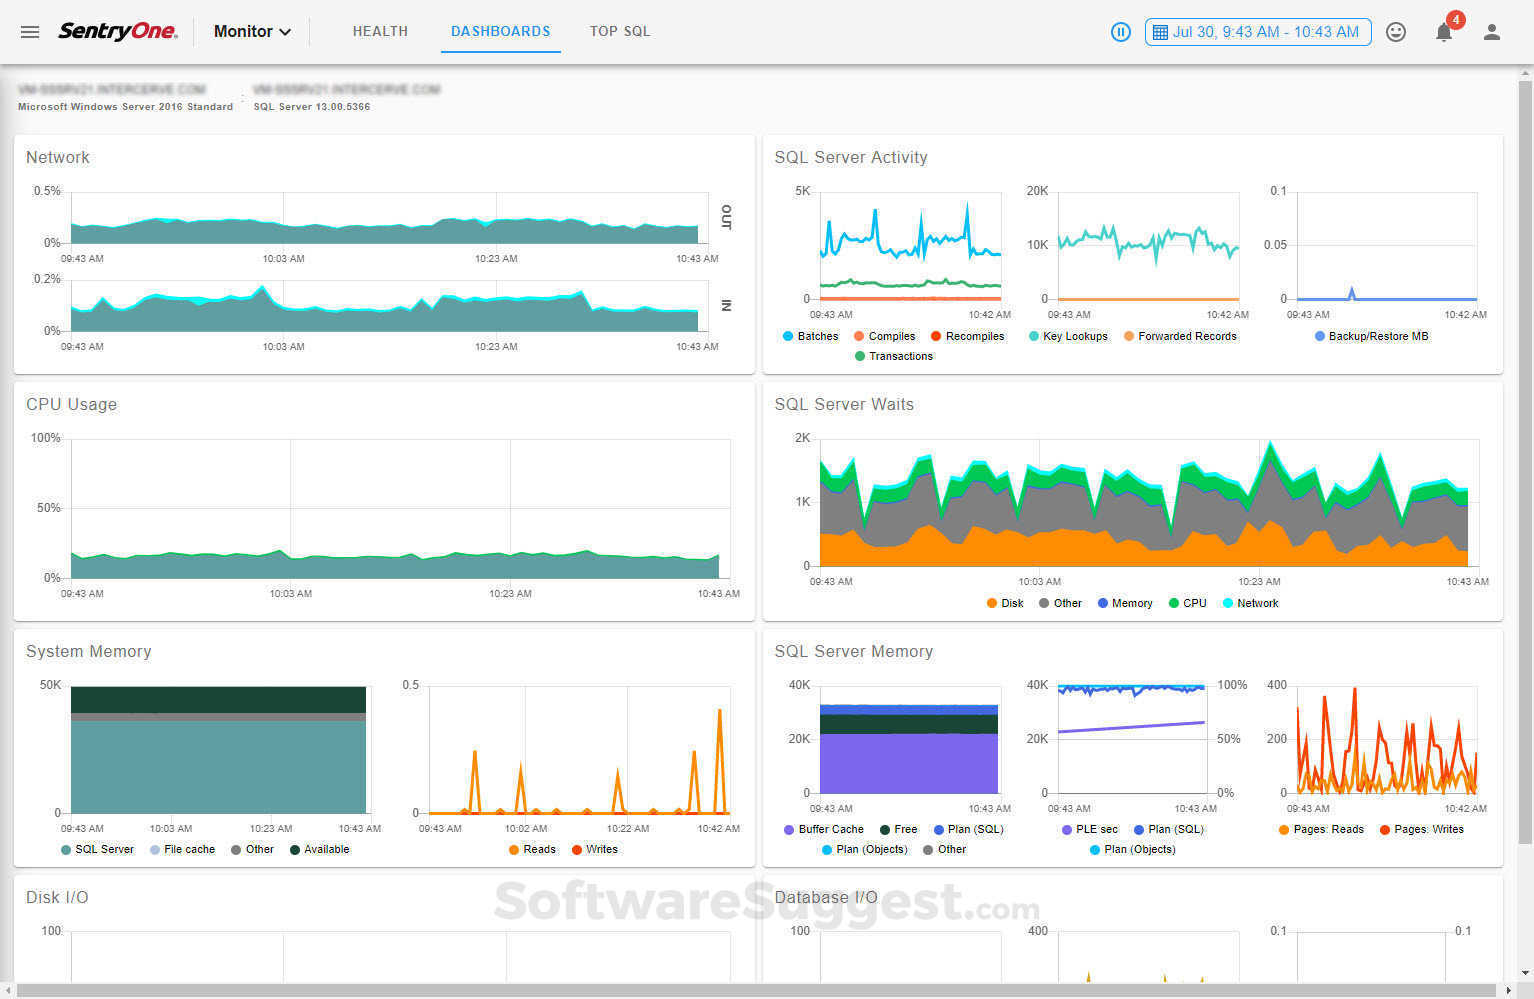The image size is (1534, 999).
Task: Expand the Monitor product dropdown
Action: click(x=252, y=32)
